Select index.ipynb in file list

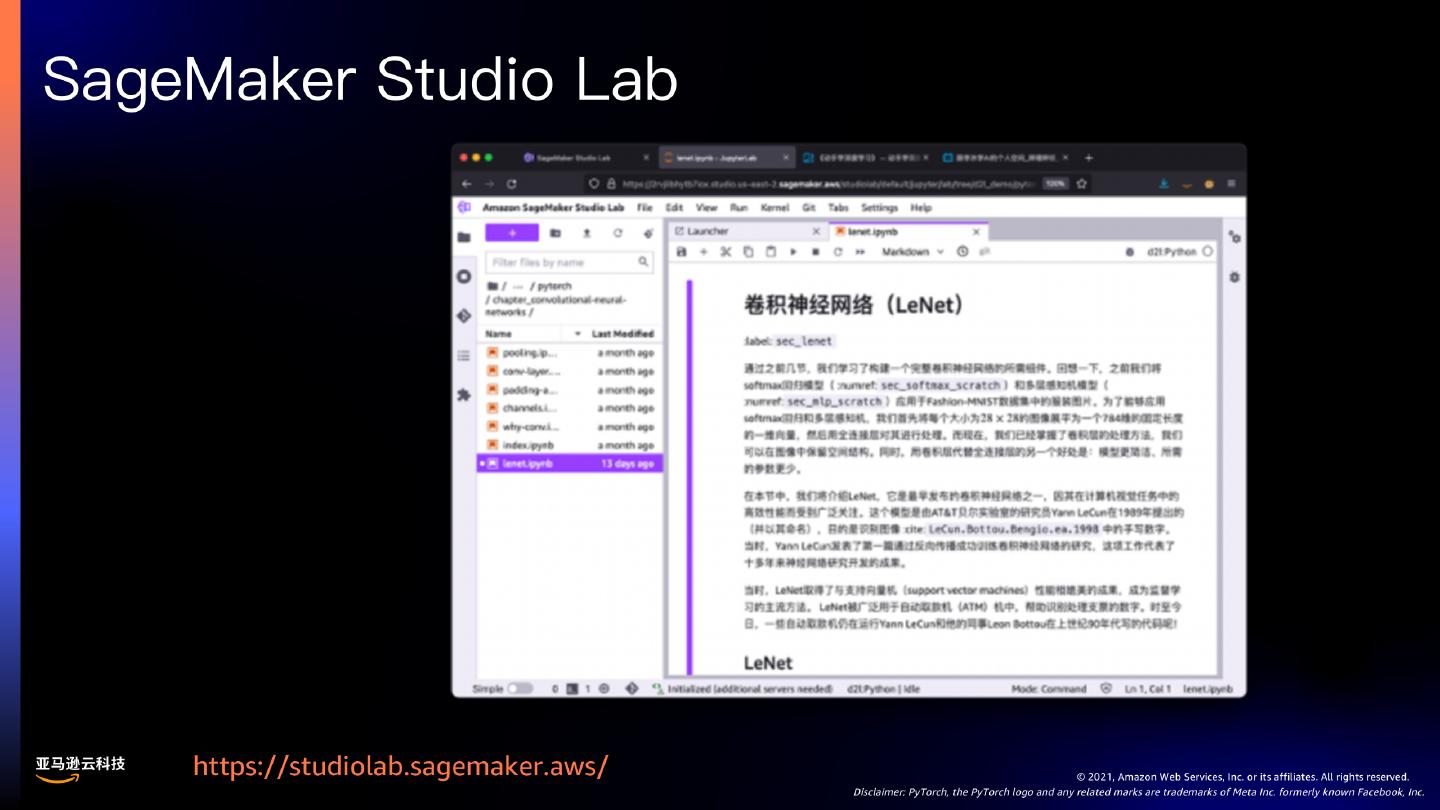click(x=569, y=445)
